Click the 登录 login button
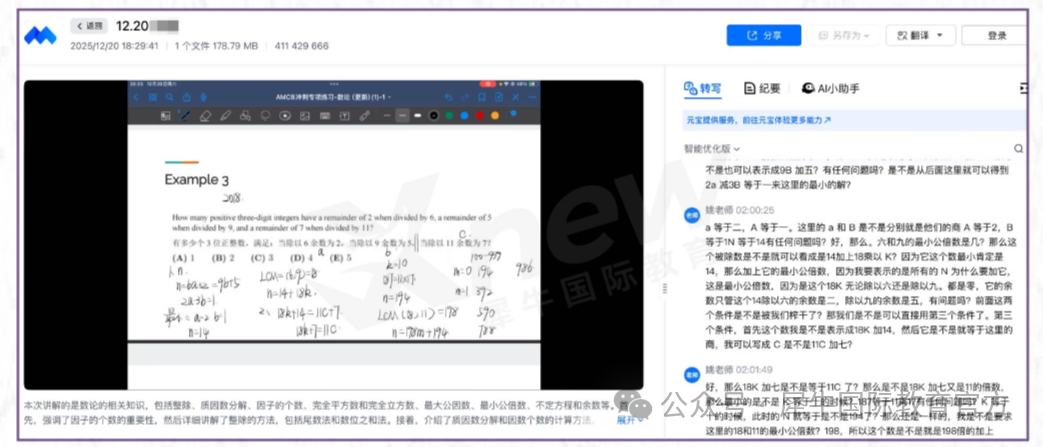 pyautogui.click(x=996, y=35)
